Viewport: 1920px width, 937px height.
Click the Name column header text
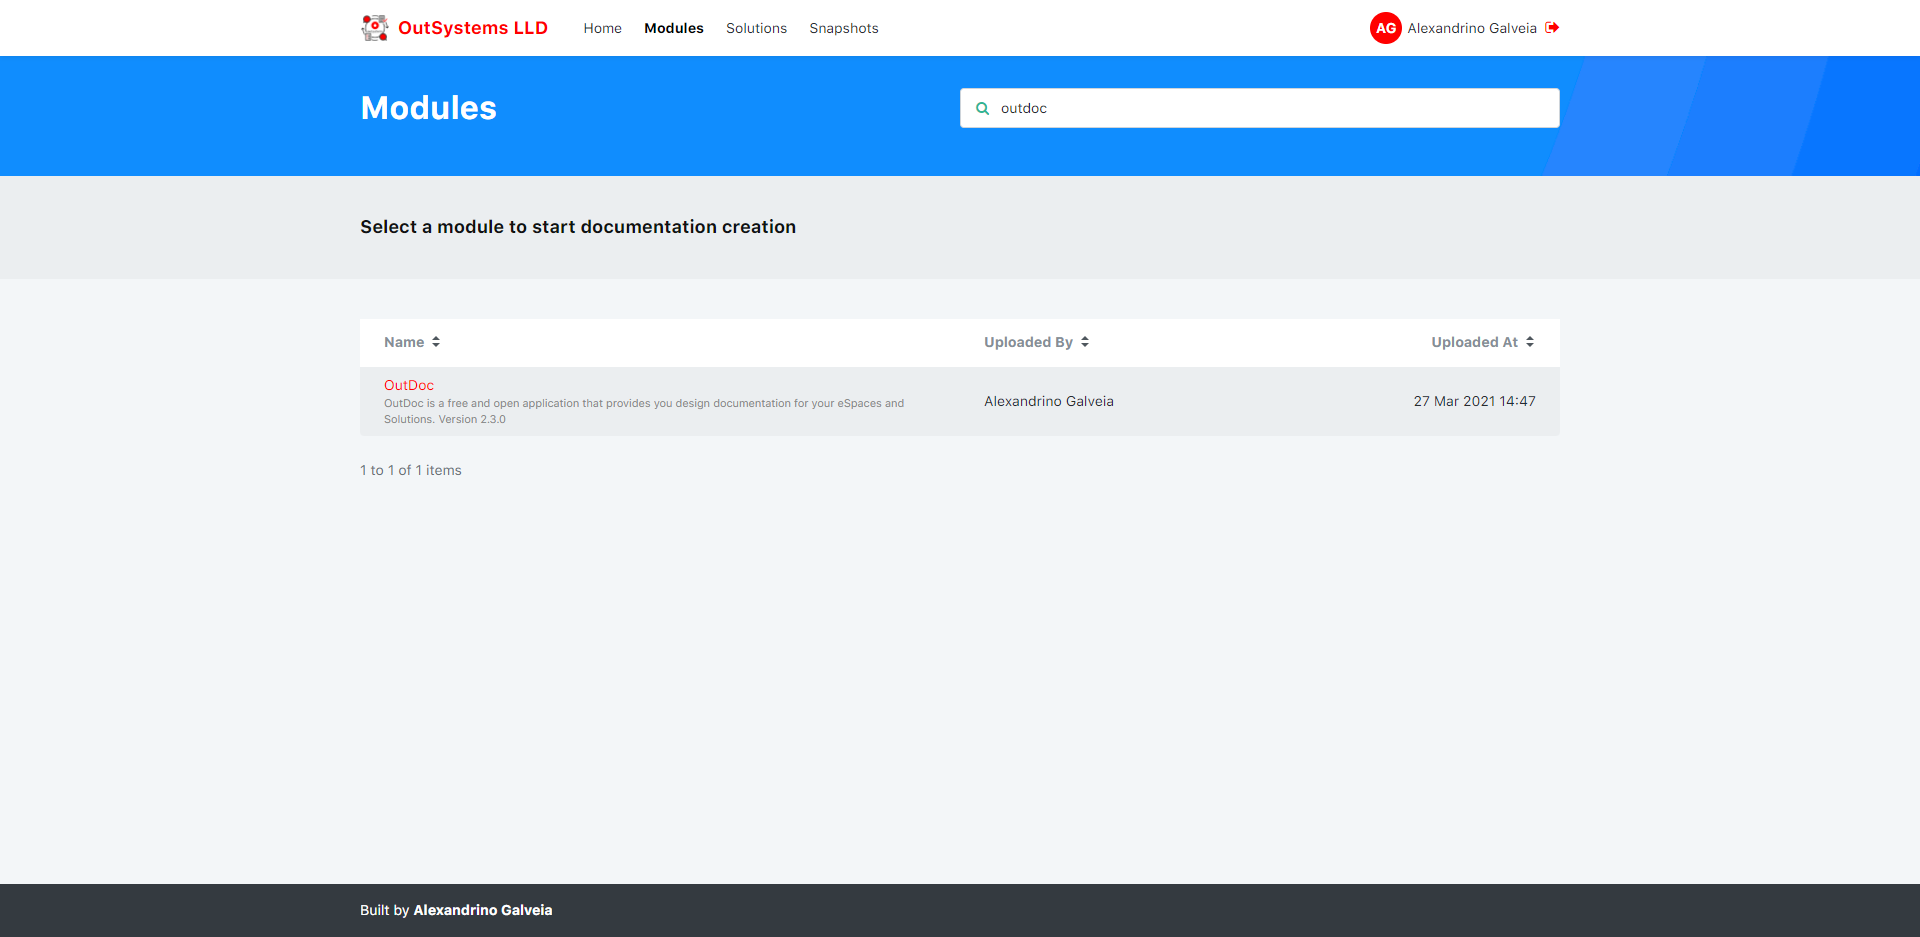pos(404,342)
